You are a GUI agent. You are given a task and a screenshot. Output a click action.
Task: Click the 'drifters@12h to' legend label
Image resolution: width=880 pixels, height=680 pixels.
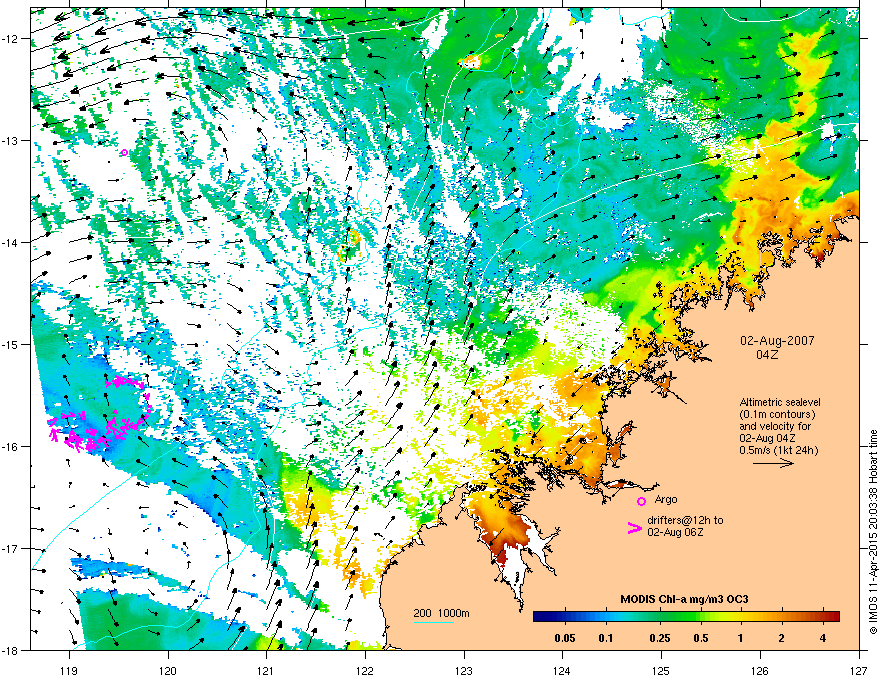[685, 520]
